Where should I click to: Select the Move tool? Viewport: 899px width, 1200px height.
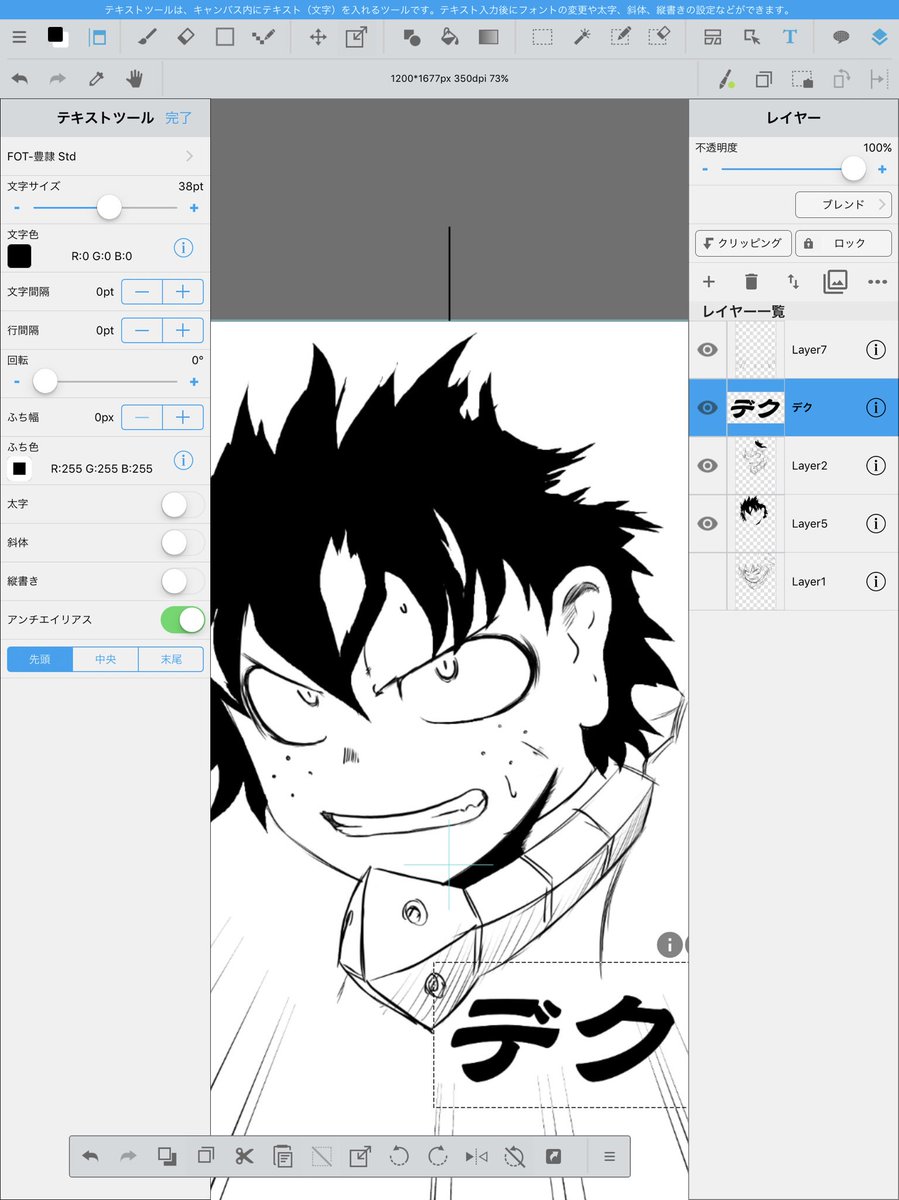318,37
